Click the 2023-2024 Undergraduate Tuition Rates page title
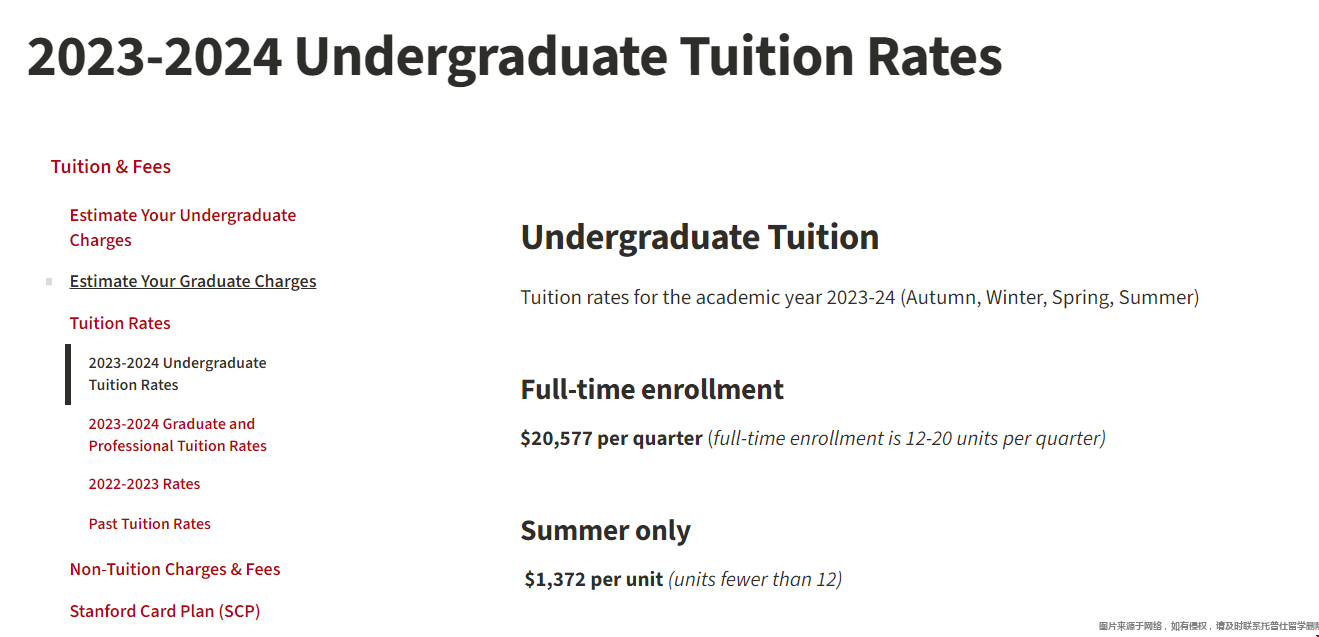Image resolution: width=1319 pixels, height=637 pixels. (x=514, y=57)
